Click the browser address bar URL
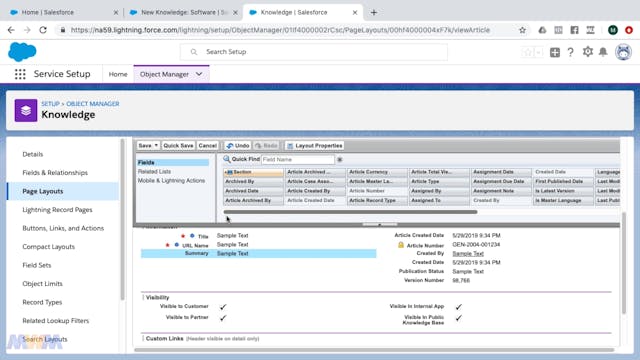This screenshot has width=640, height=360. coord(280,30)
